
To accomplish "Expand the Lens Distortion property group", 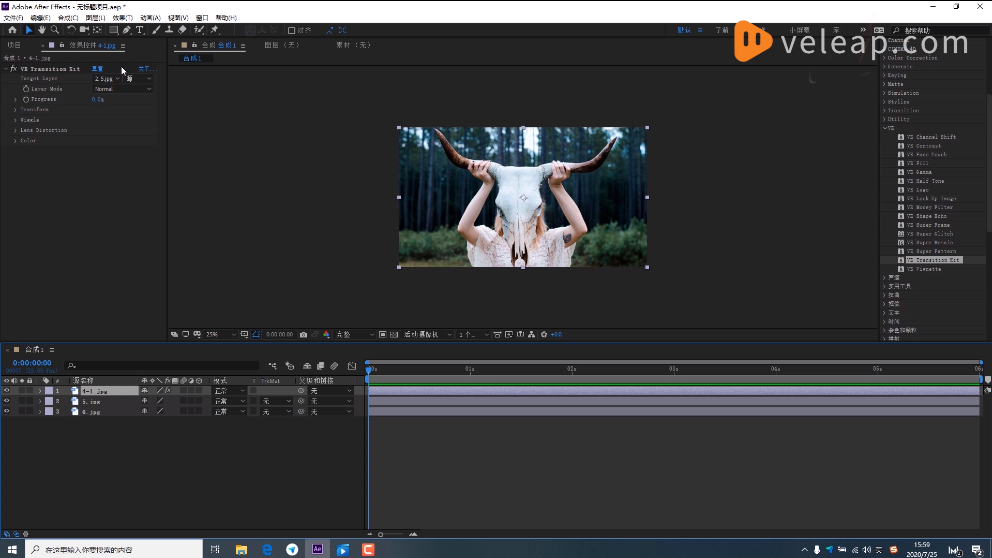I will (x=16, y=130).
